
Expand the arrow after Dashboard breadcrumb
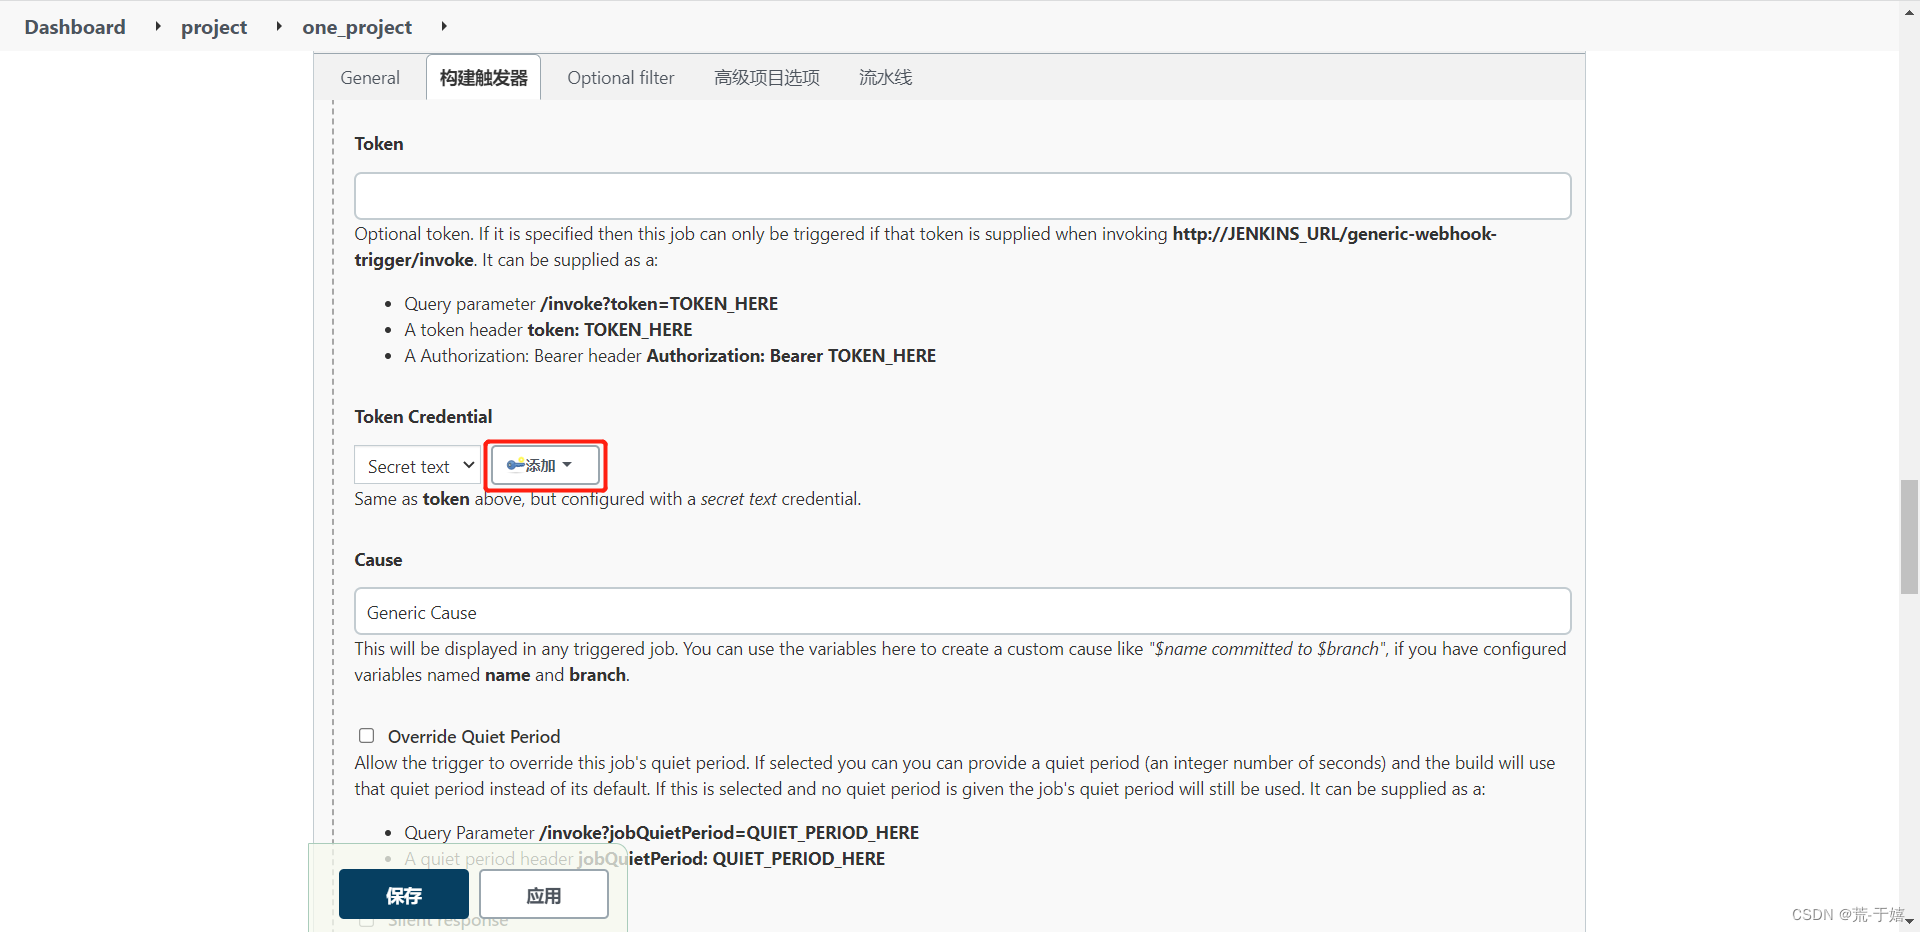click(158, 26)
